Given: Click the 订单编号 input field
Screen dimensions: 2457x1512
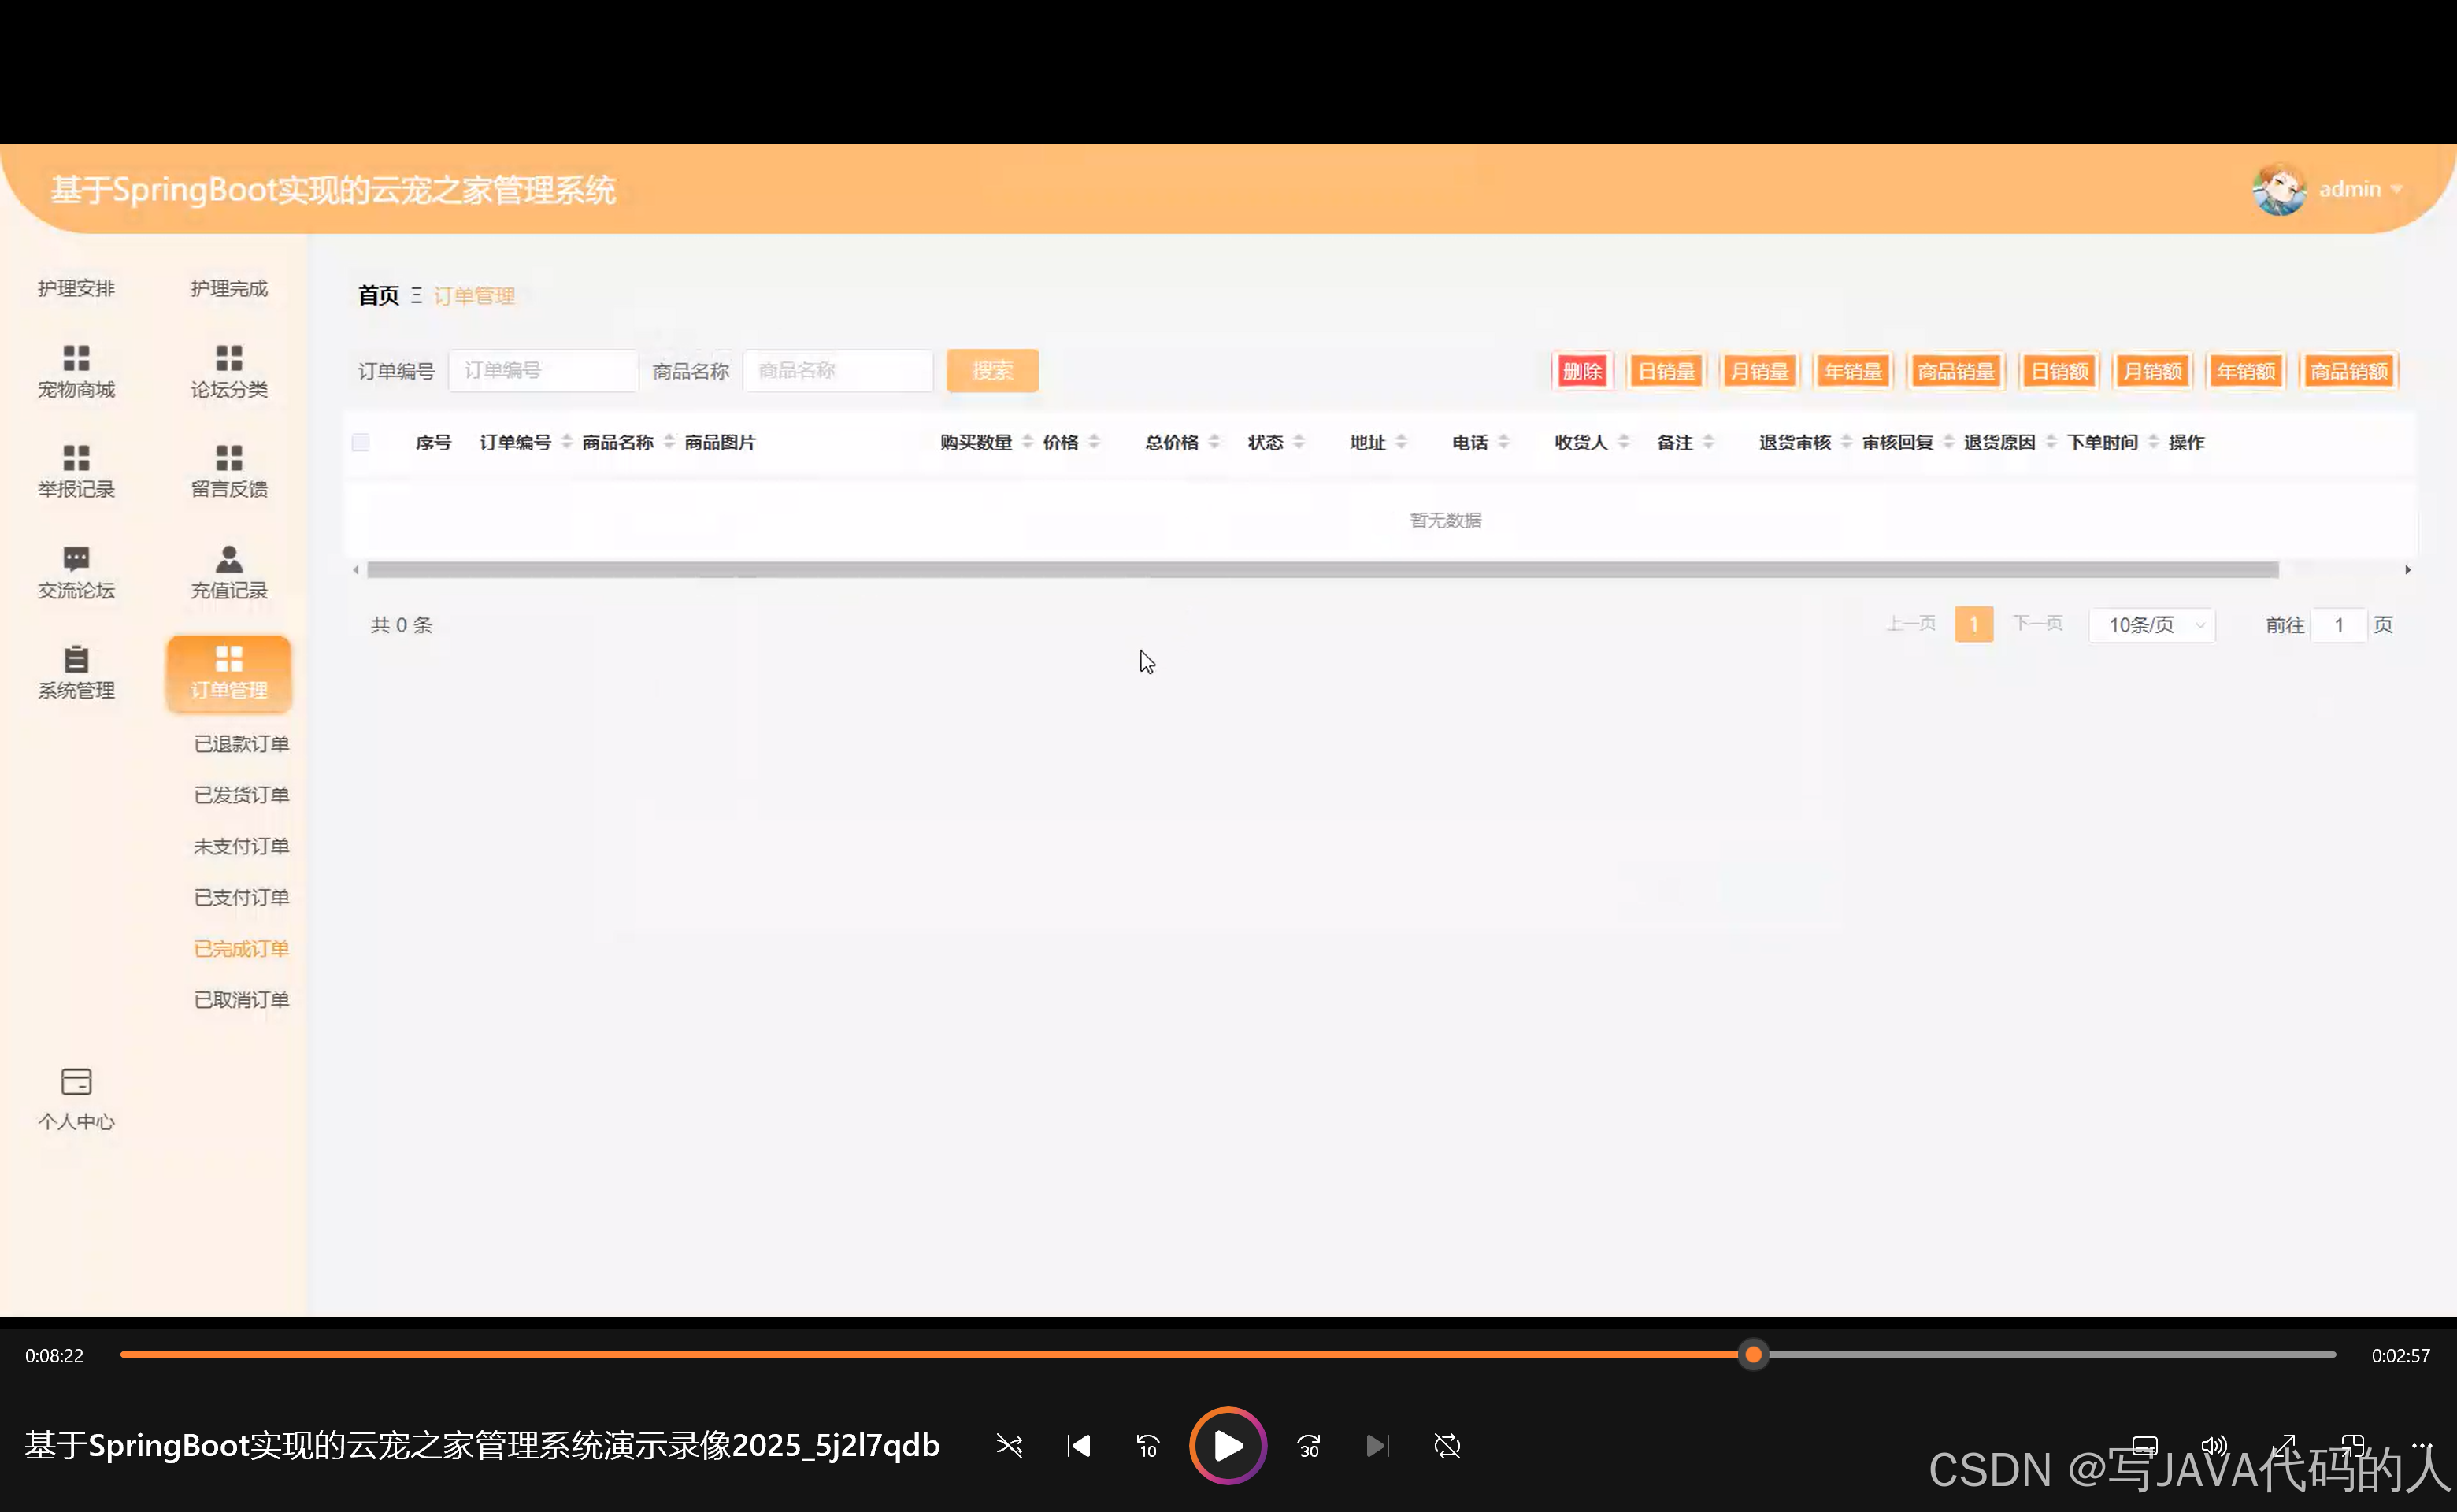Looking at the screenshot, I should point(543,370).
